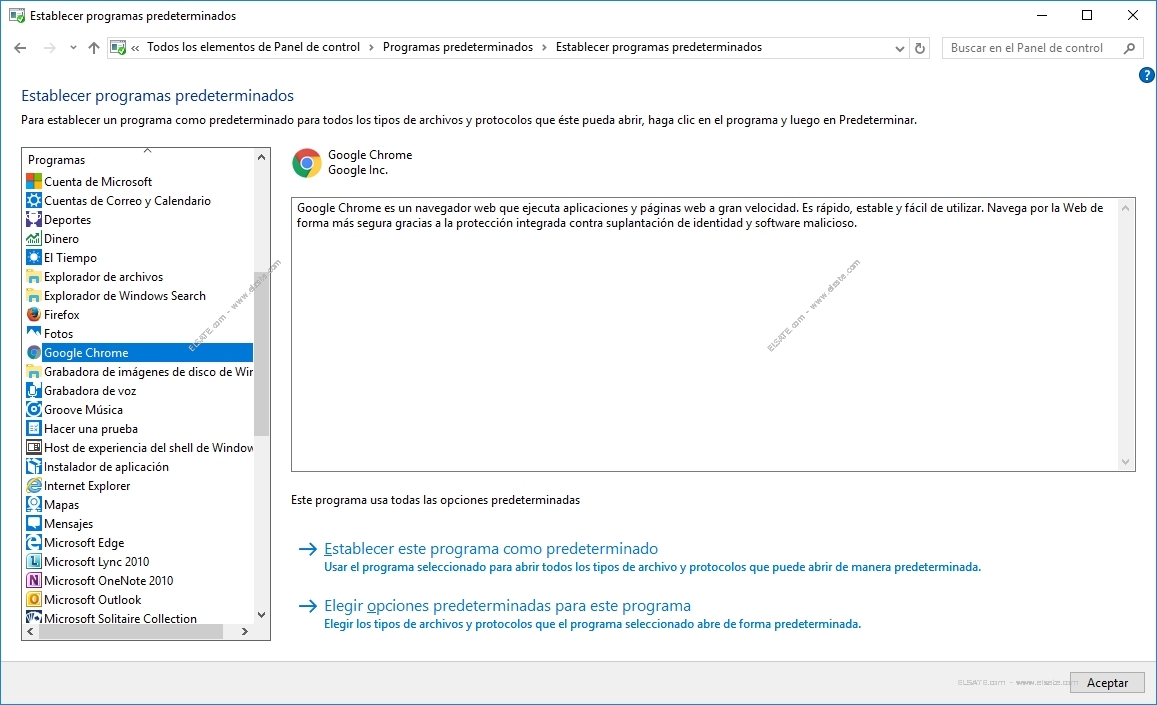Click the Firefox icon in the list
This screenshot has width=1157, height=705.
[x=34, y=314]
